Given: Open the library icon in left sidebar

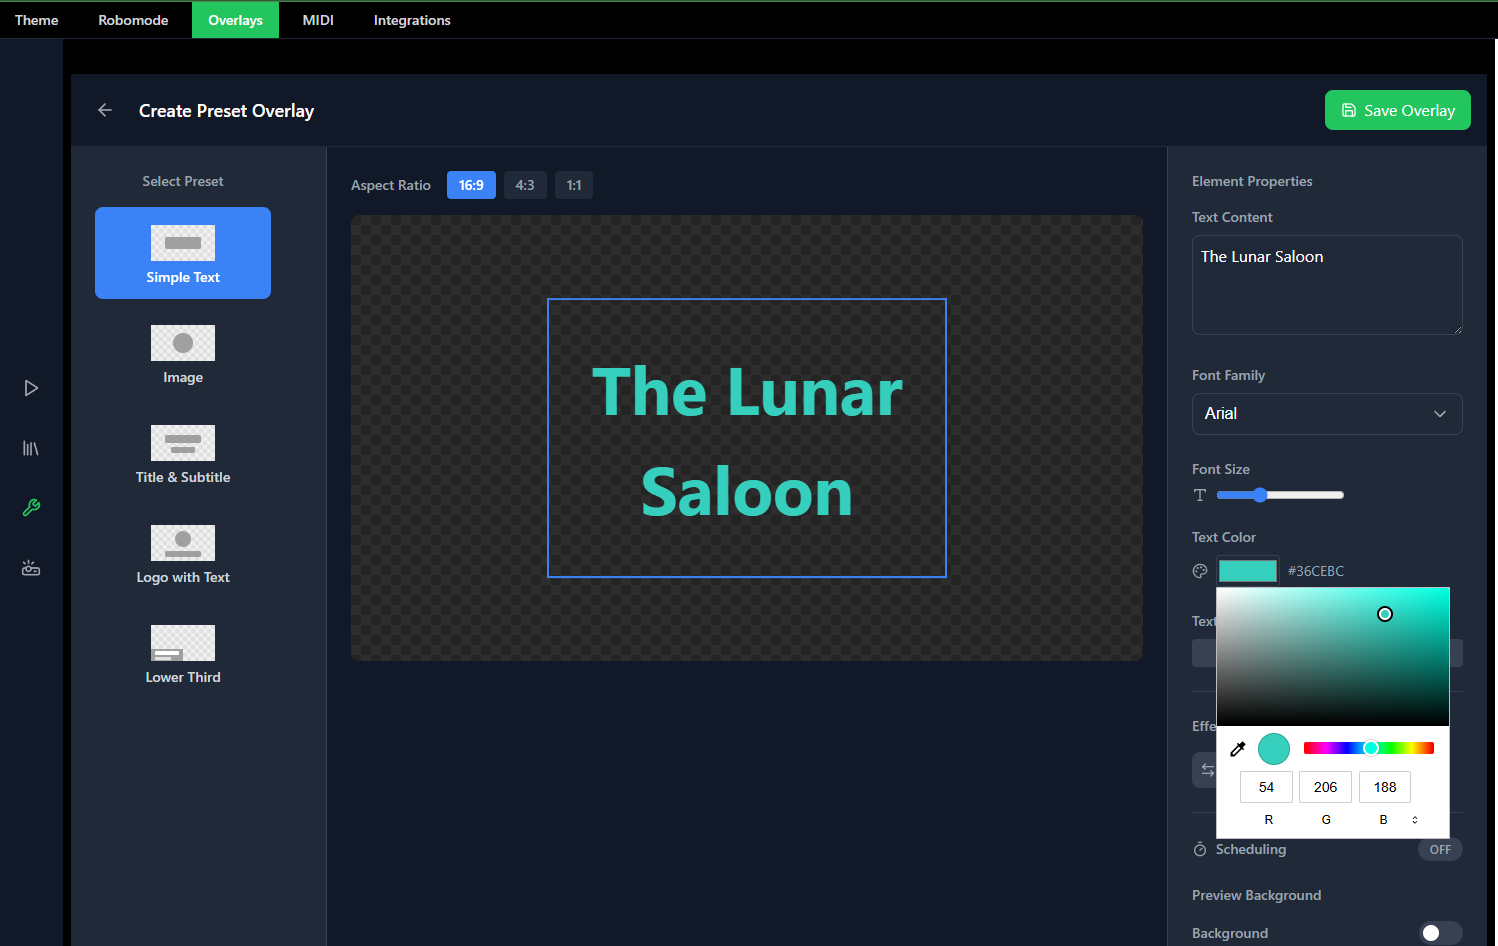Looking at the screenshot, I should pyautogui.click(x=31, y=448).
